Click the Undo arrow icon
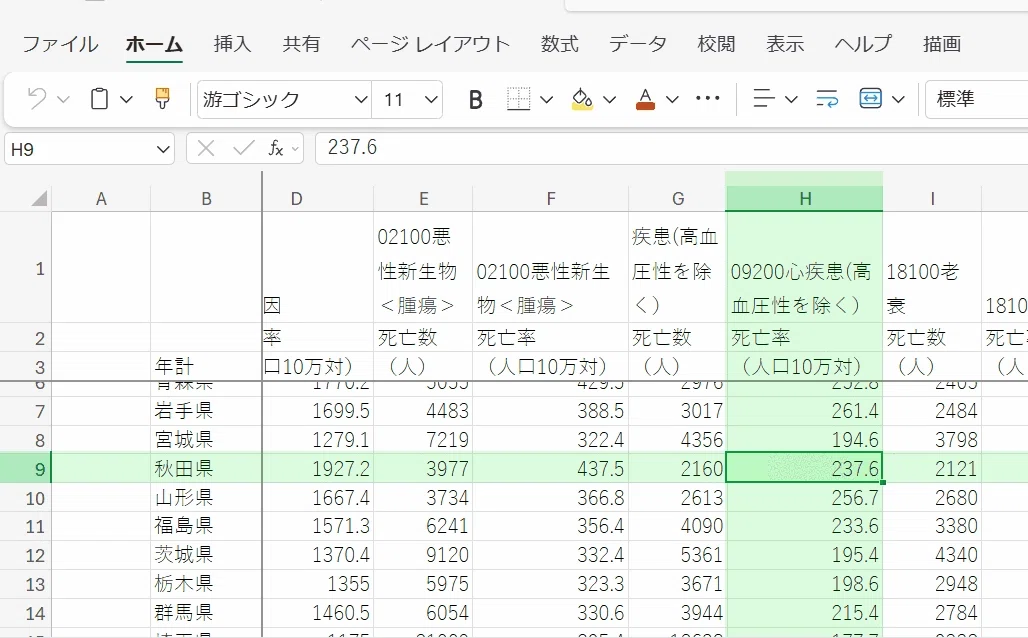Image resolution: width=1028 pixels, height=638 pixels. [36, 99]
